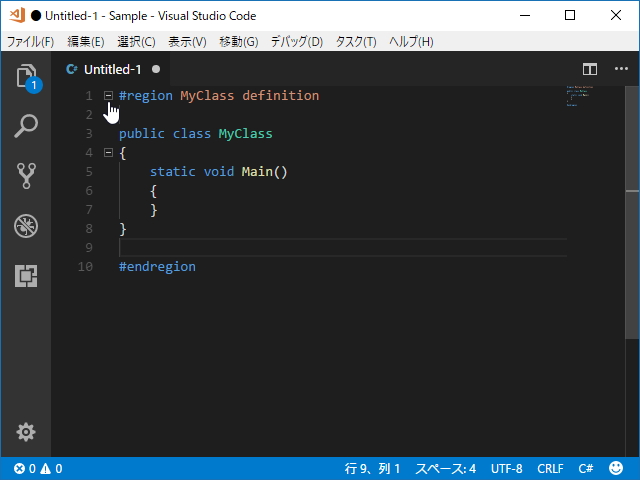This screenshot has width=640, height=480.
Task: Open the 編集(E) menu
Action: [x=86, y=41]
